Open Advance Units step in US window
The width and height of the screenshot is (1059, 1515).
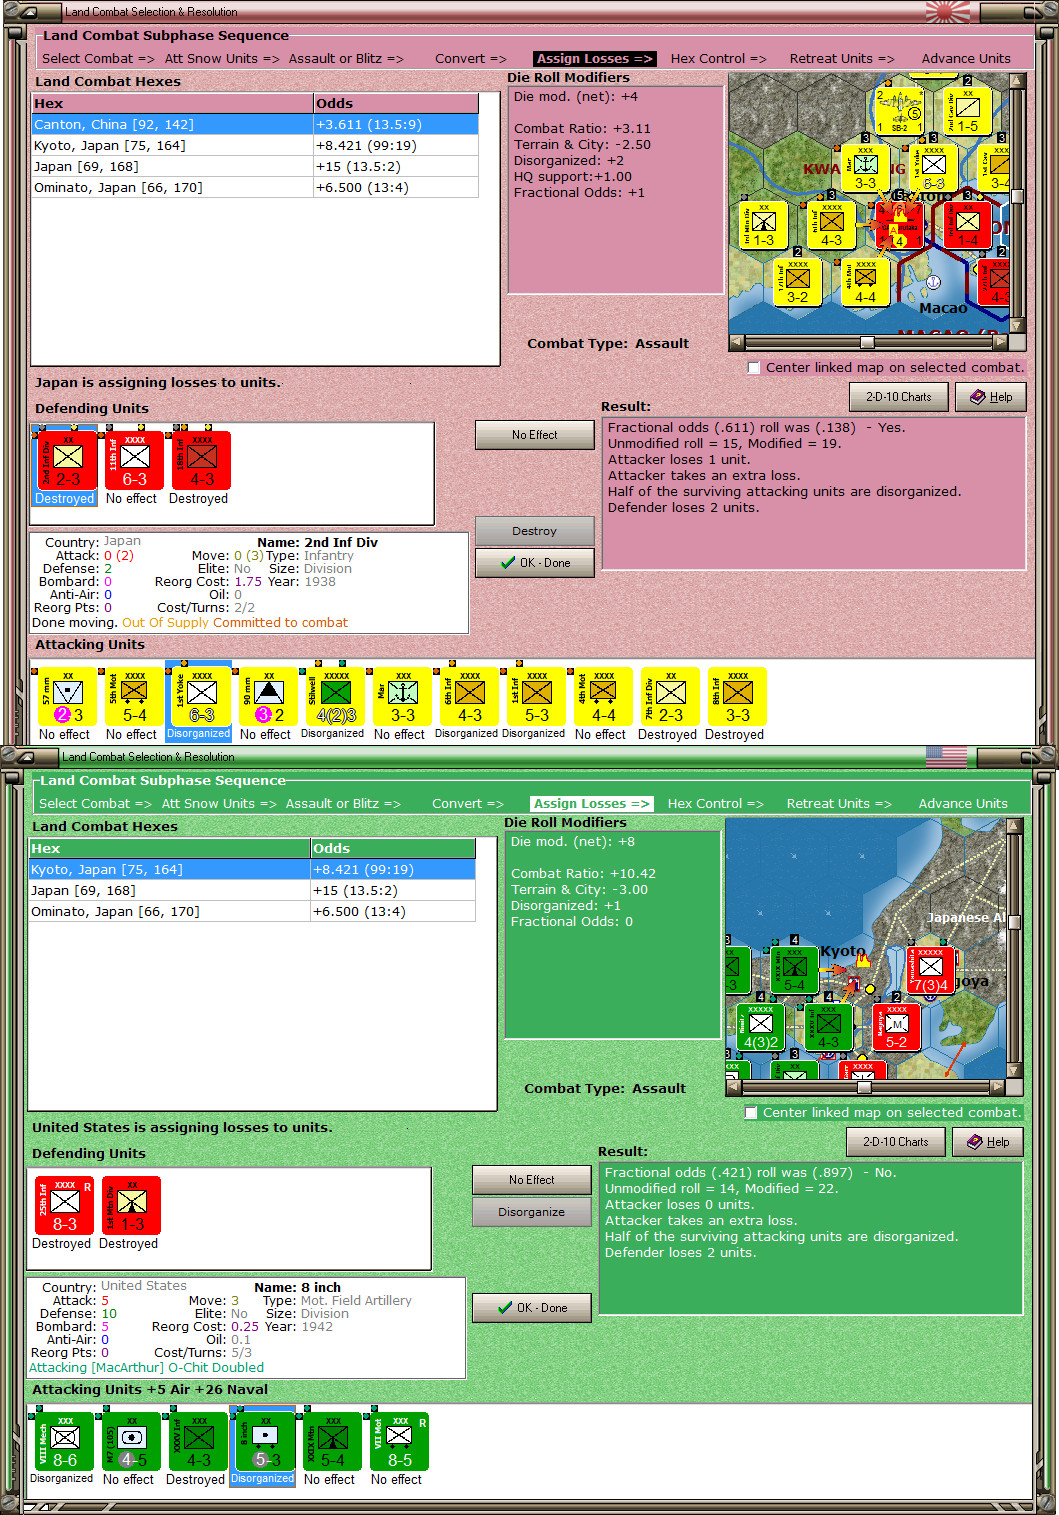click(x=963, y=804)
